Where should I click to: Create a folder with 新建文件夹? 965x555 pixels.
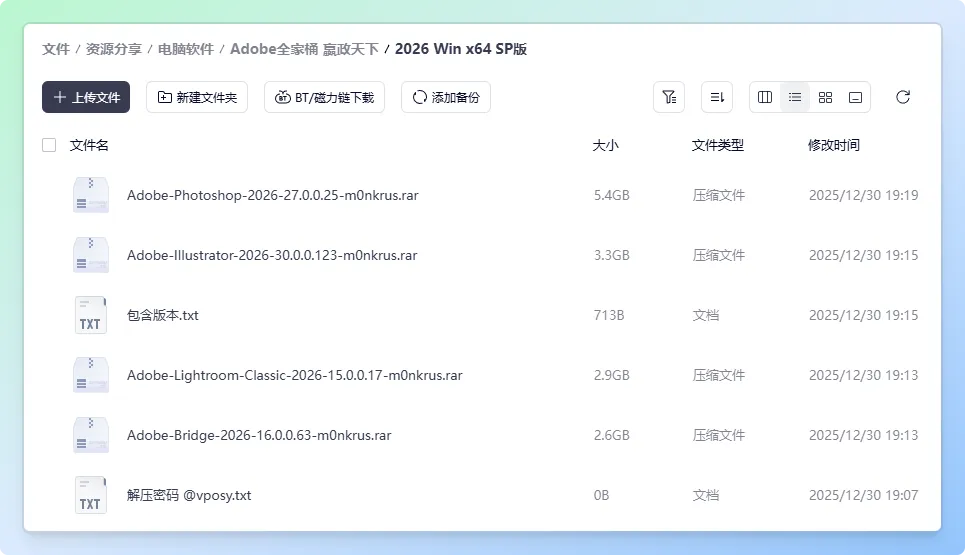pos(197,97)
